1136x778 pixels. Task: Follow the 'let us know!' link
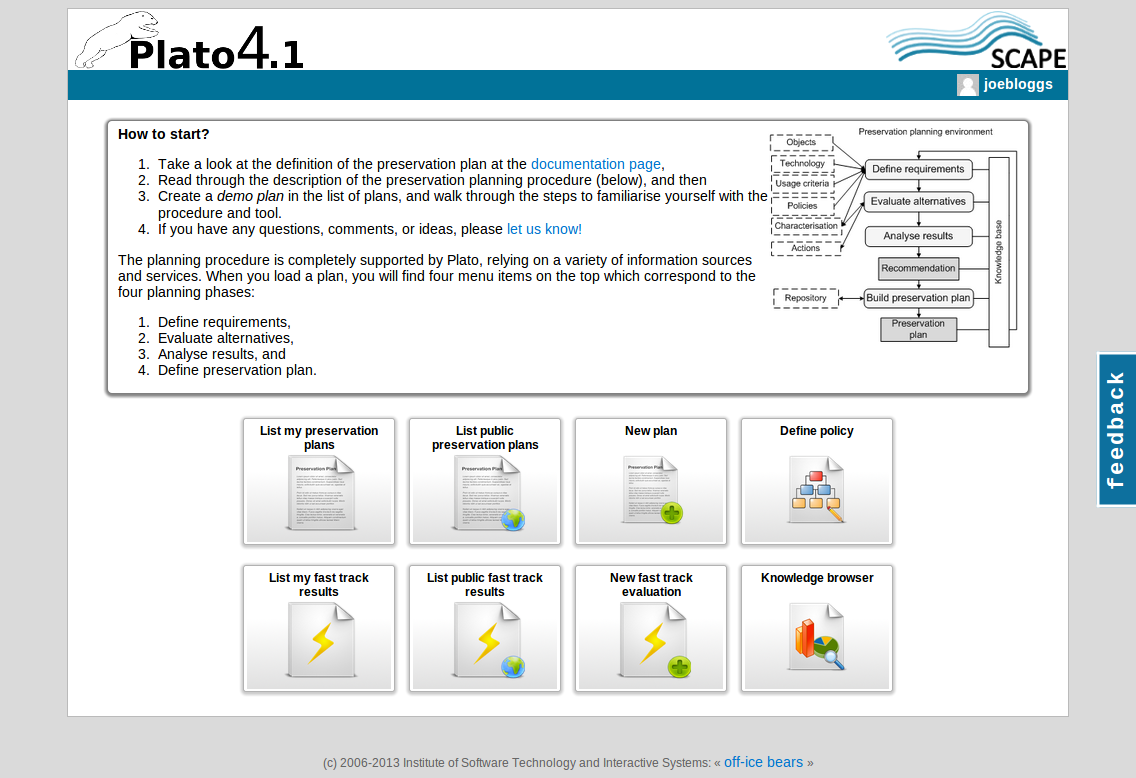click(x=544, y=230)
